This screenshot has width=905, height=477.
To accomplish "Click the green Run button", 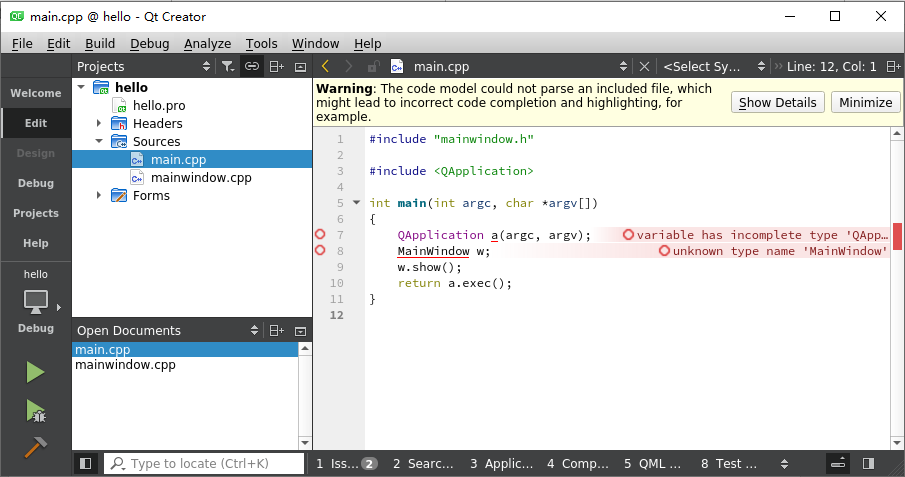I will pos(35,372).
